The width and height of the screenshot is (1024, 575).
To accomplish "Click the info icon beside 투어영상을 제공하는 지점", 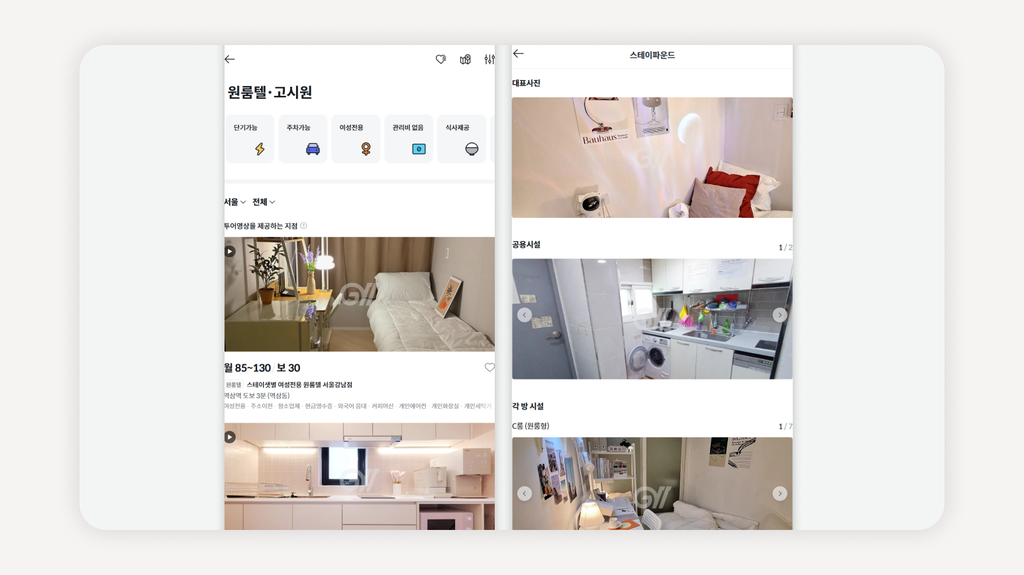I will pyautogui.click(x=303, y=226).
